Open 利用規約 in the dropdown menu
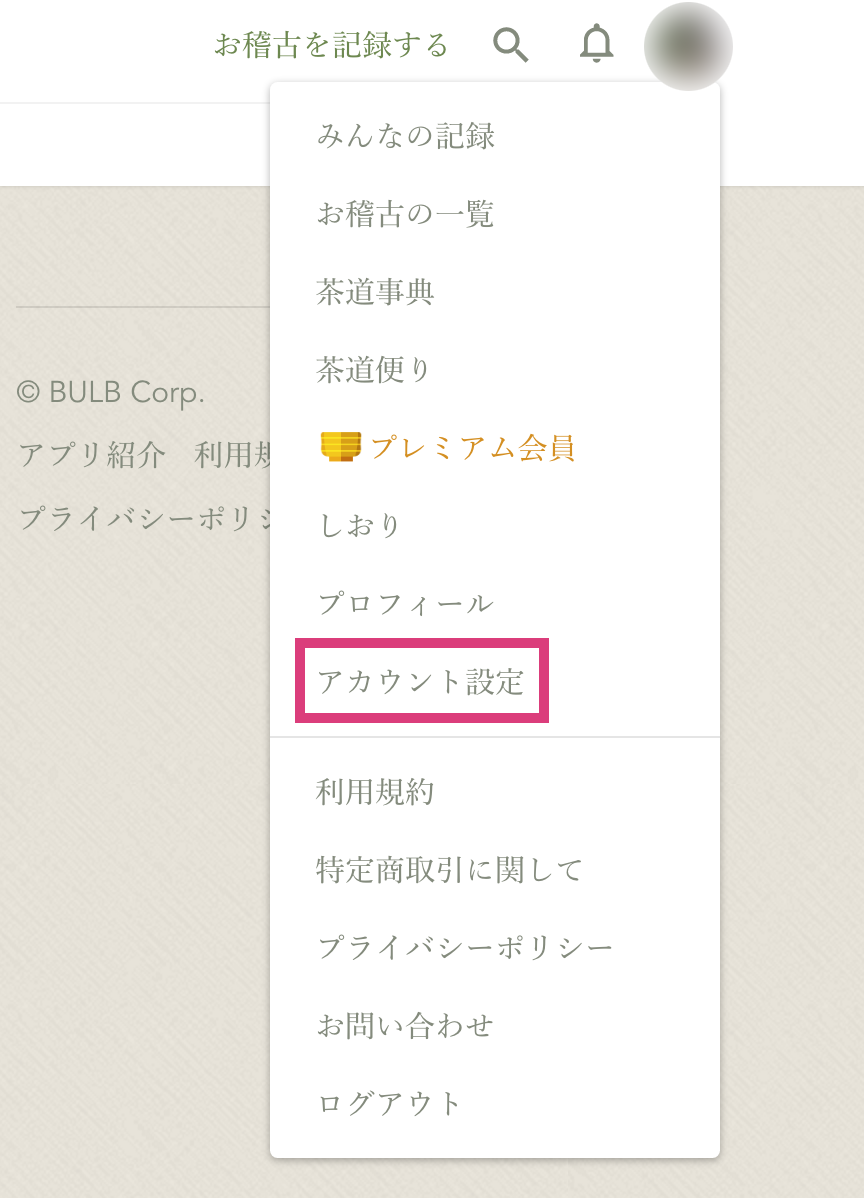The width and height of the screenshot is (864, 1198). (x=375, y=793)
